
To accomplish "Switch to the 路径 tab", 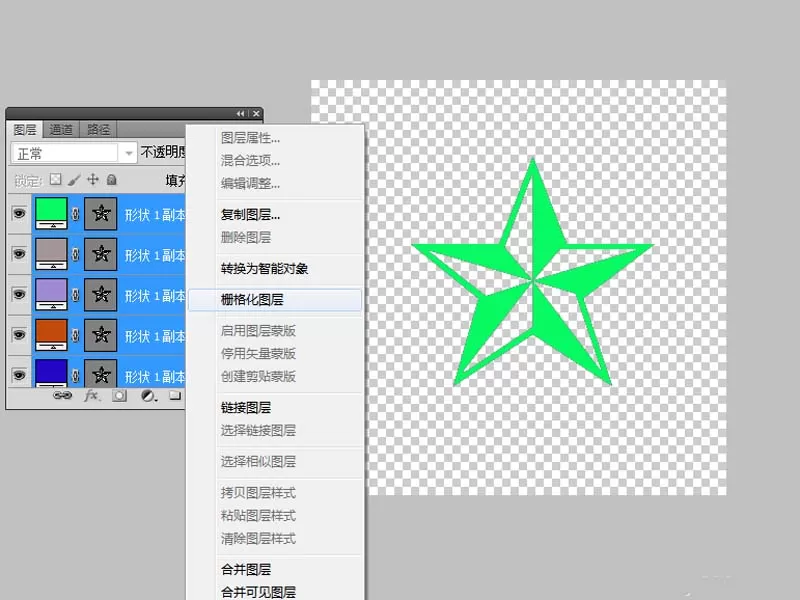I will pos(98,130).
